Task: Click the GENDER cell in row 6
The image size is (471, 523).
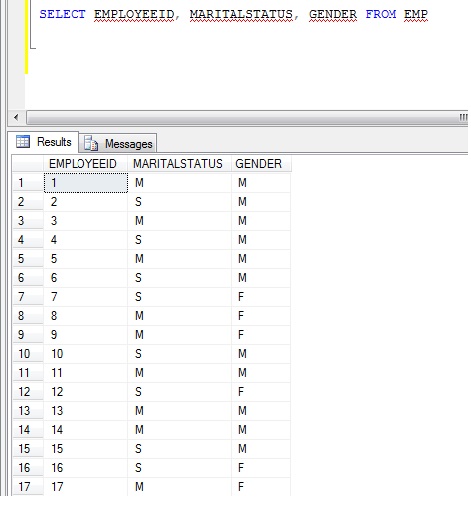Action: tap(261, 278)
